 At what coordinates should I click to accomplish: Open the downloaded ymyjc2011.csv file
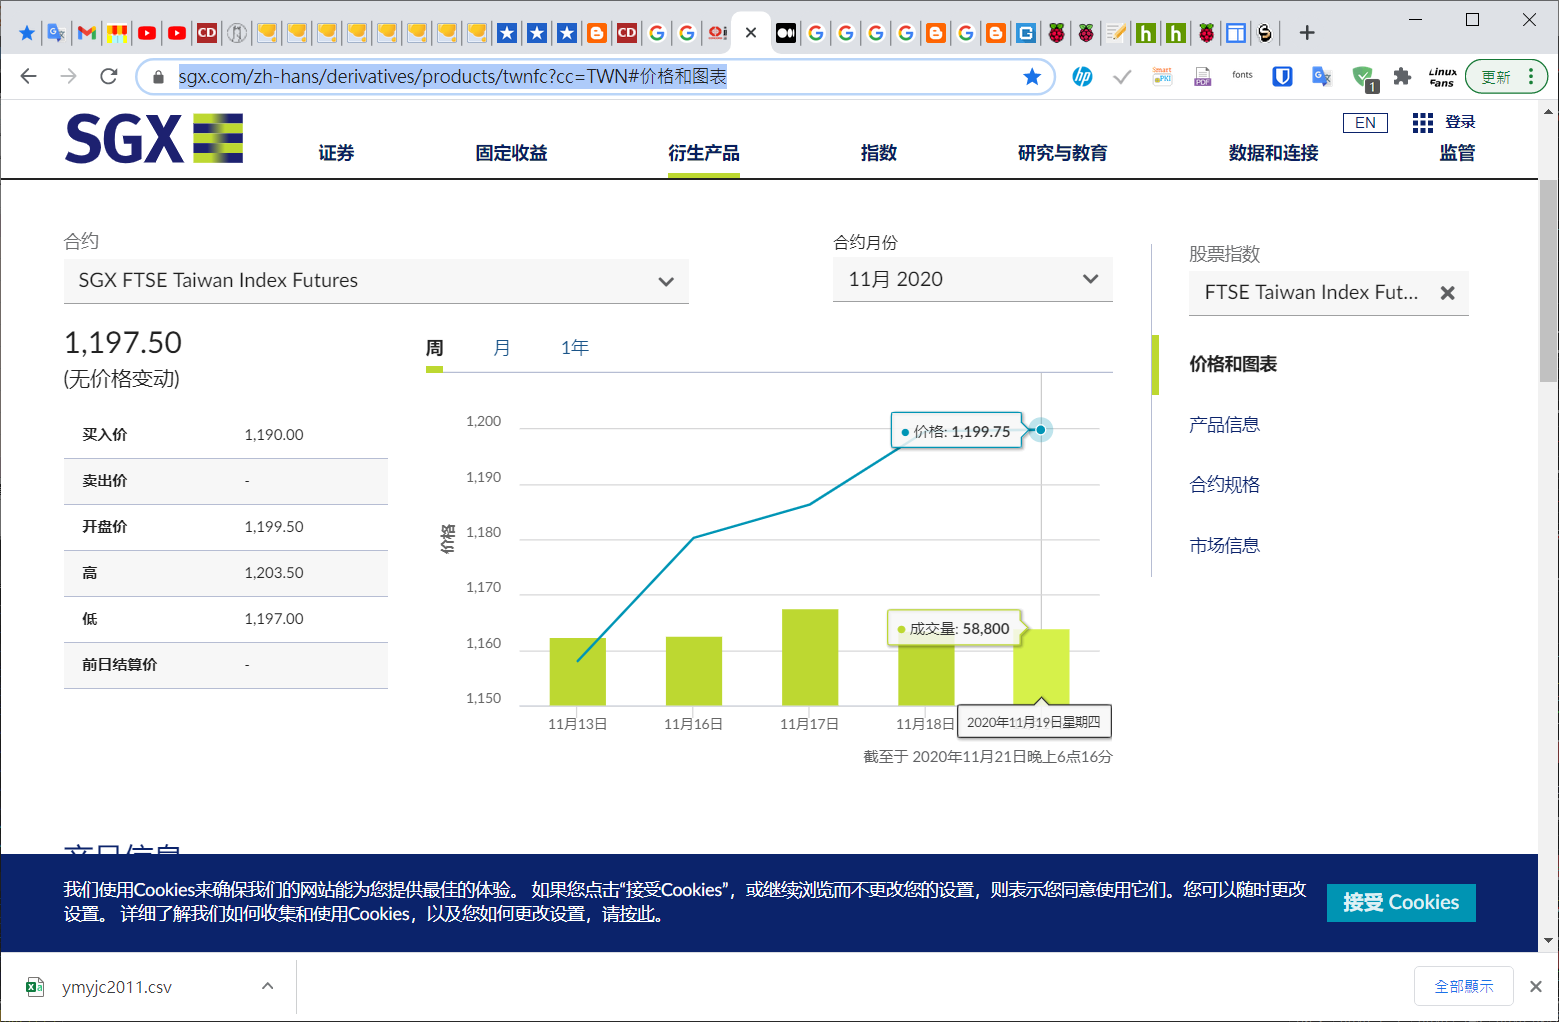click(117, 987)
